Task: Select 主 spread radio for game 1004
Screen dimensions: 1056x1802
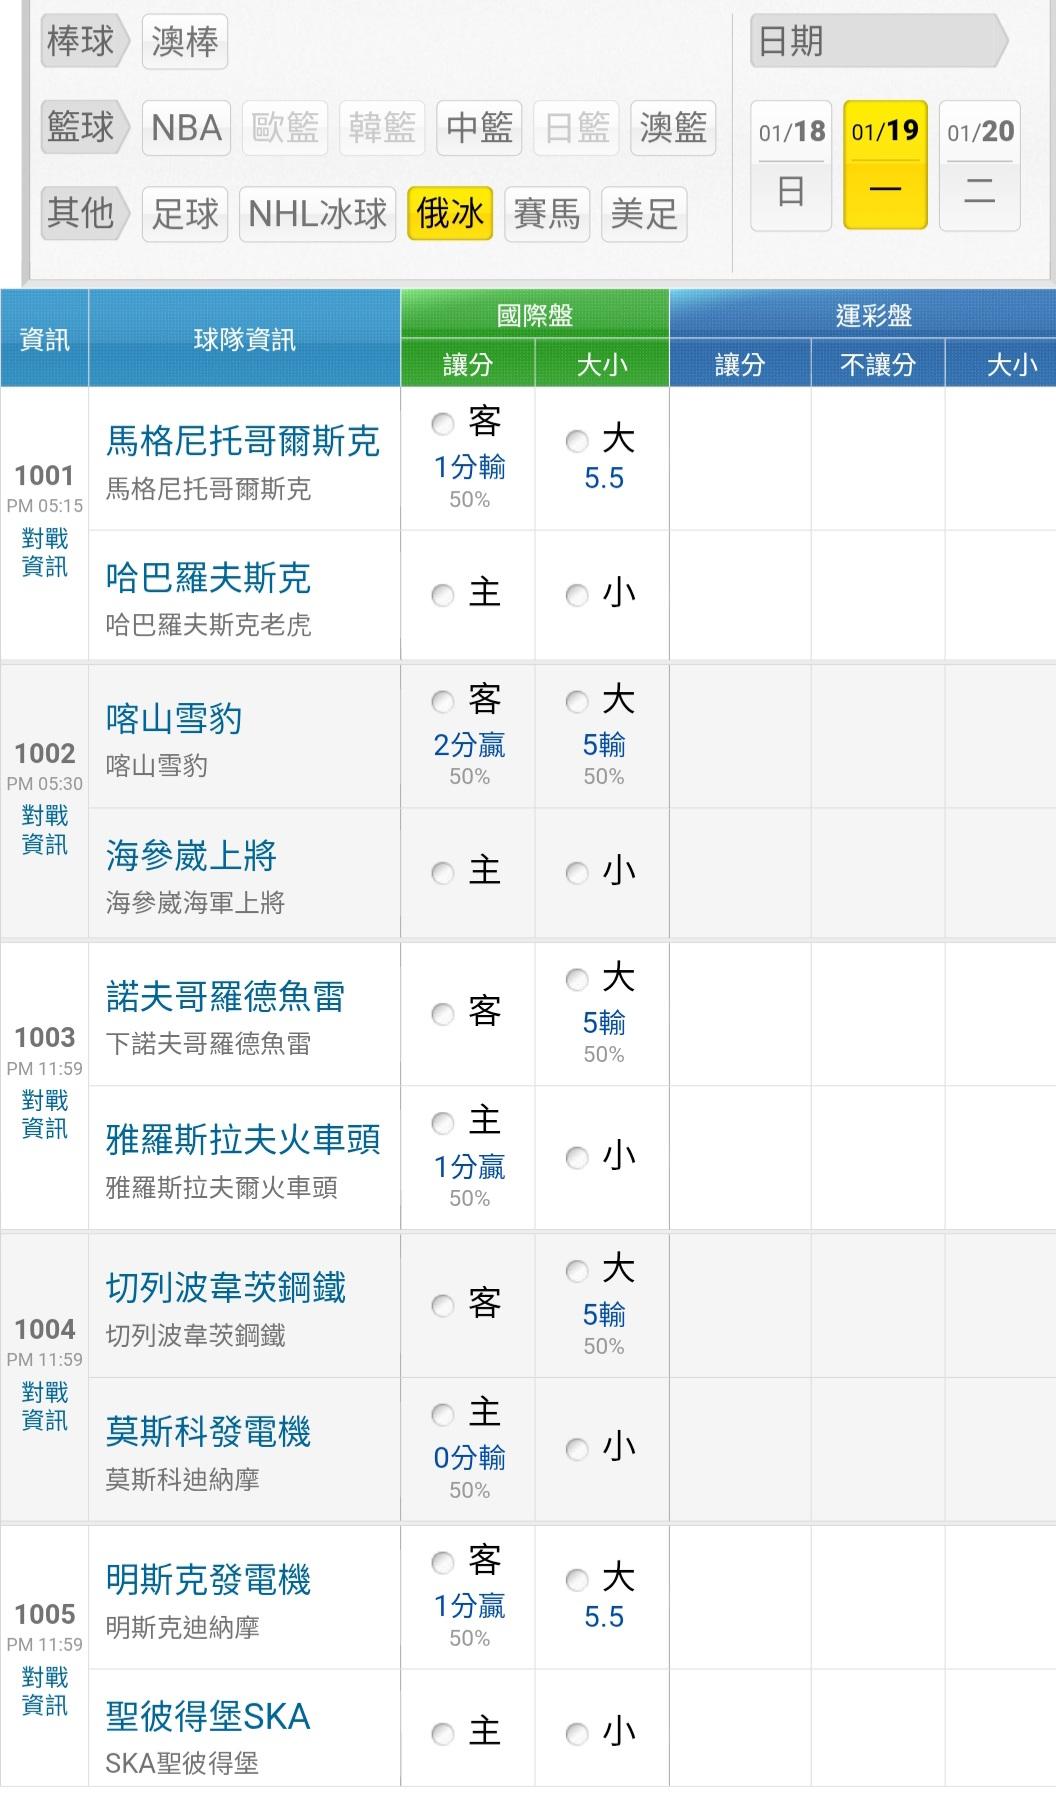Action: click(x=443, y=1415)
